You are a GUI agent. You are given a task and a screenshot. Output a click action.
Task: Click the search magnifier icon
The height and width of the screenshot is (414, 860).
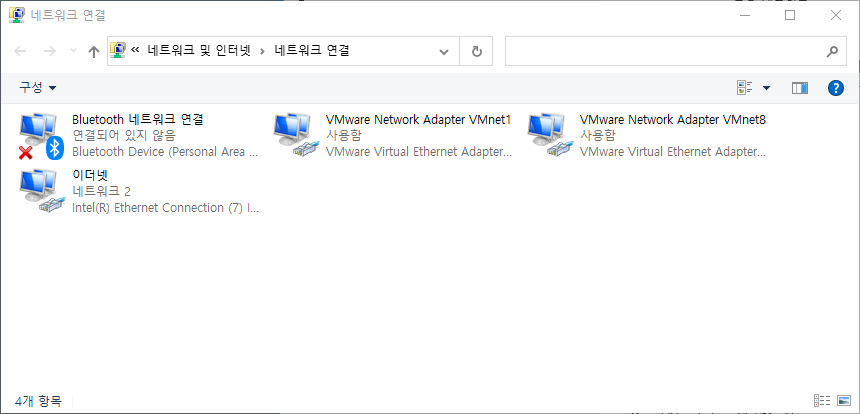pos(832,52)
